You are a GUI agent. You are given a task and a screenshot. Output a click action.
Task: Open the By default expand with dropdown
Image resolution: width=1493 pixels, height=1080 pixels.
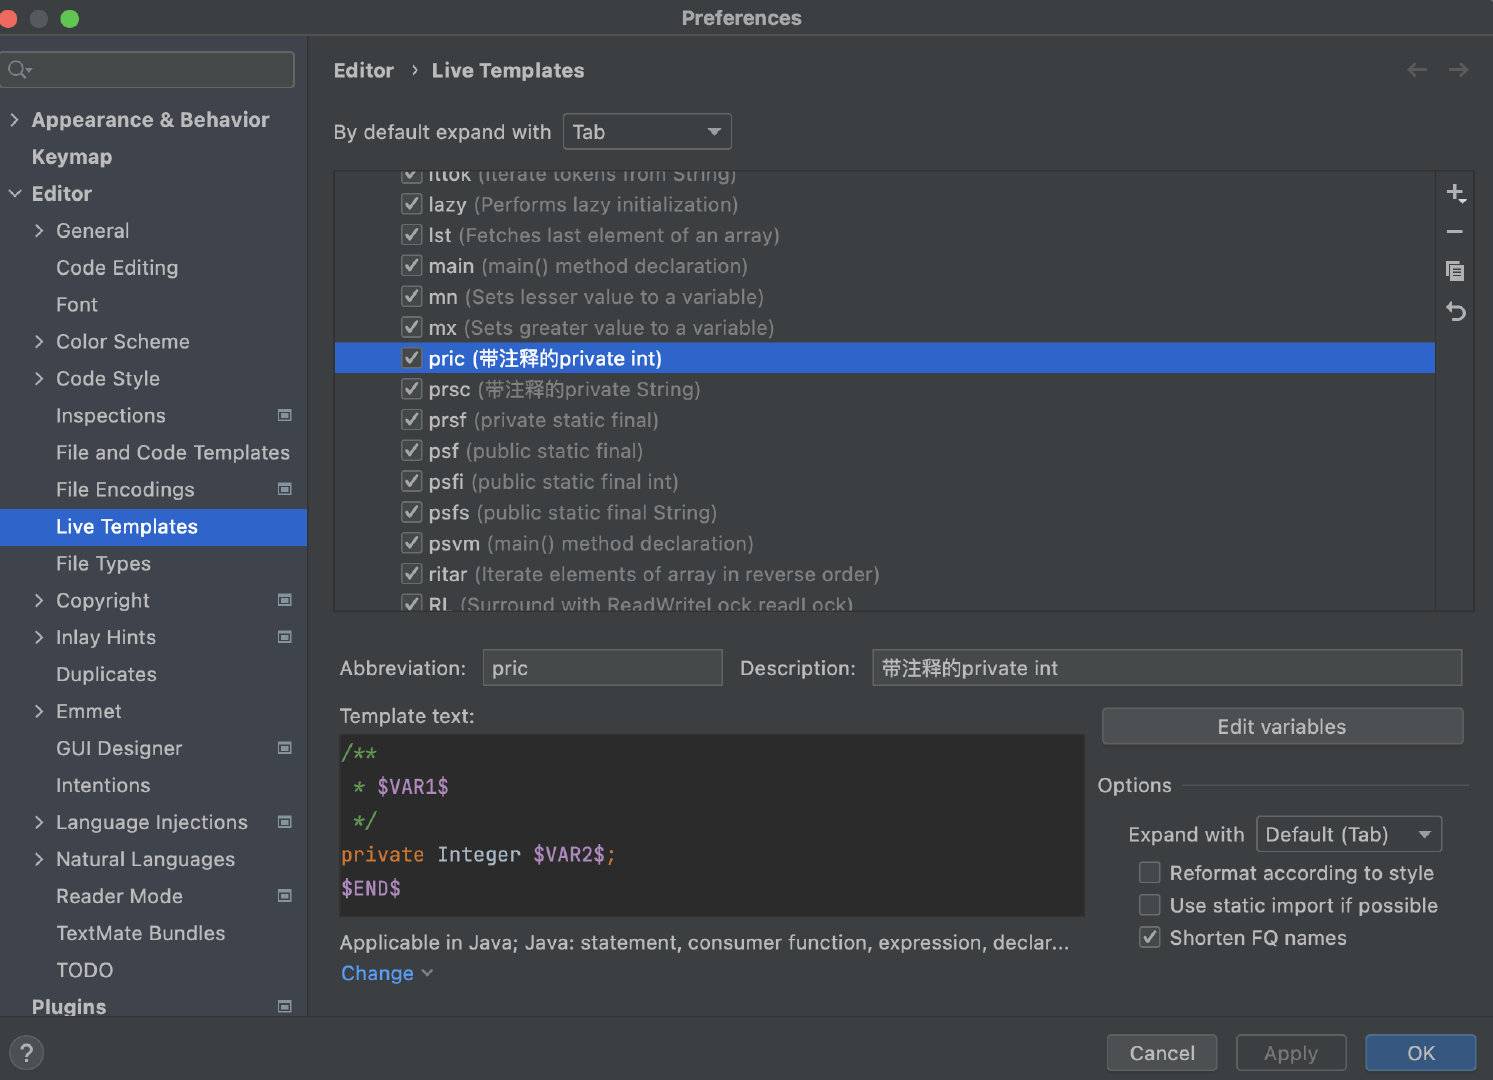point(647,132)
